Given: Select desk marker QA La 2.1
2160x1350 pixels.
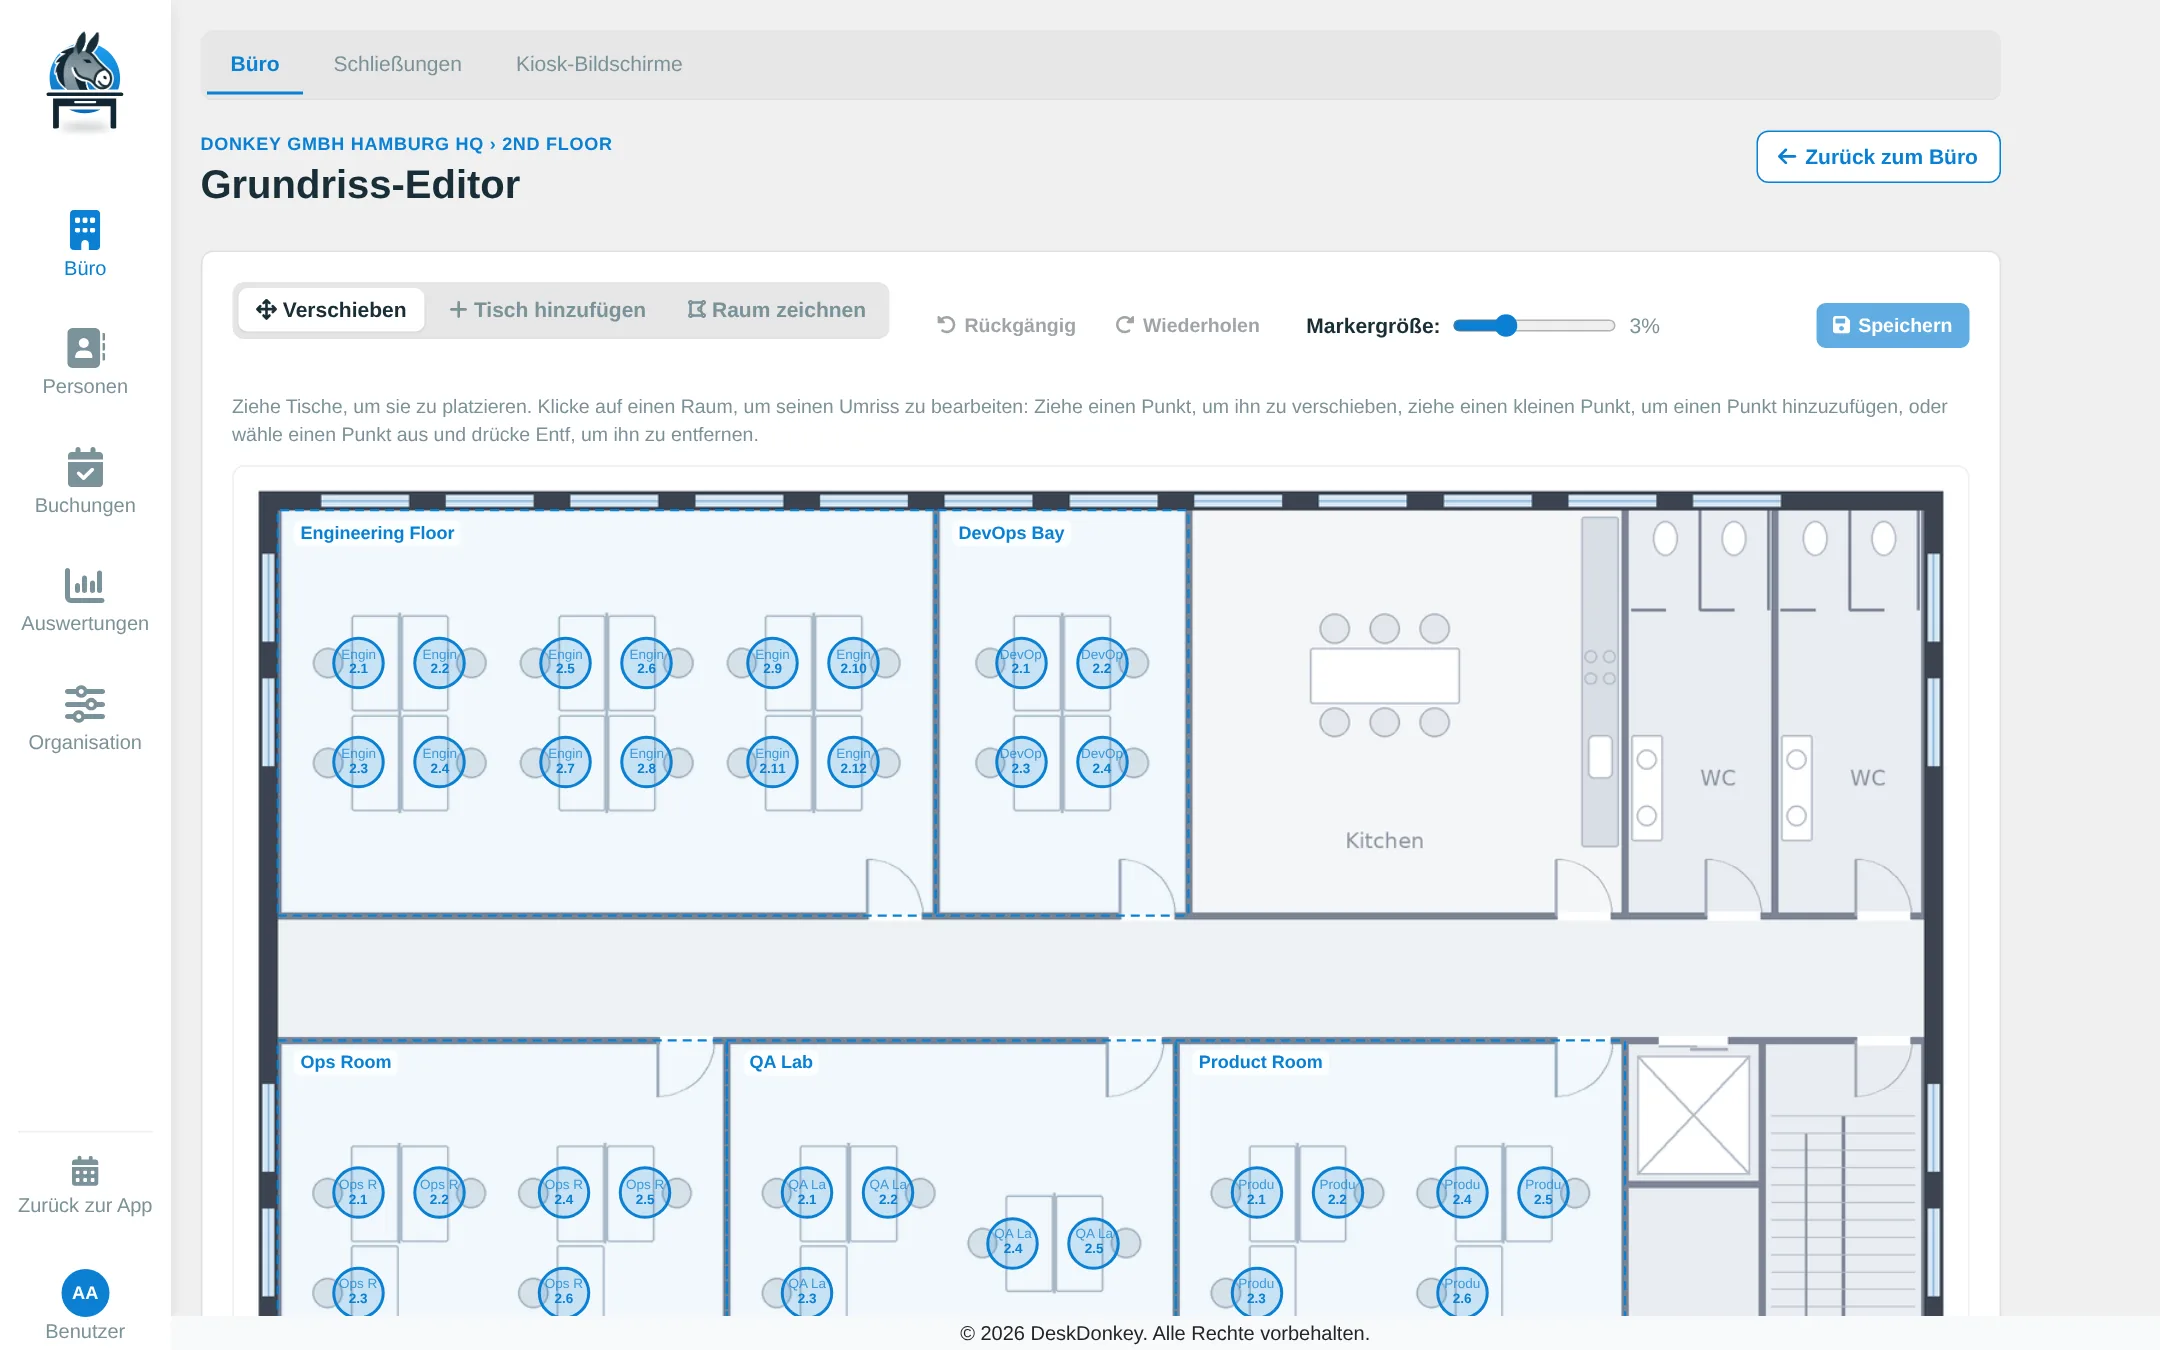Looking at the screenshot, I should [806, 1192].
